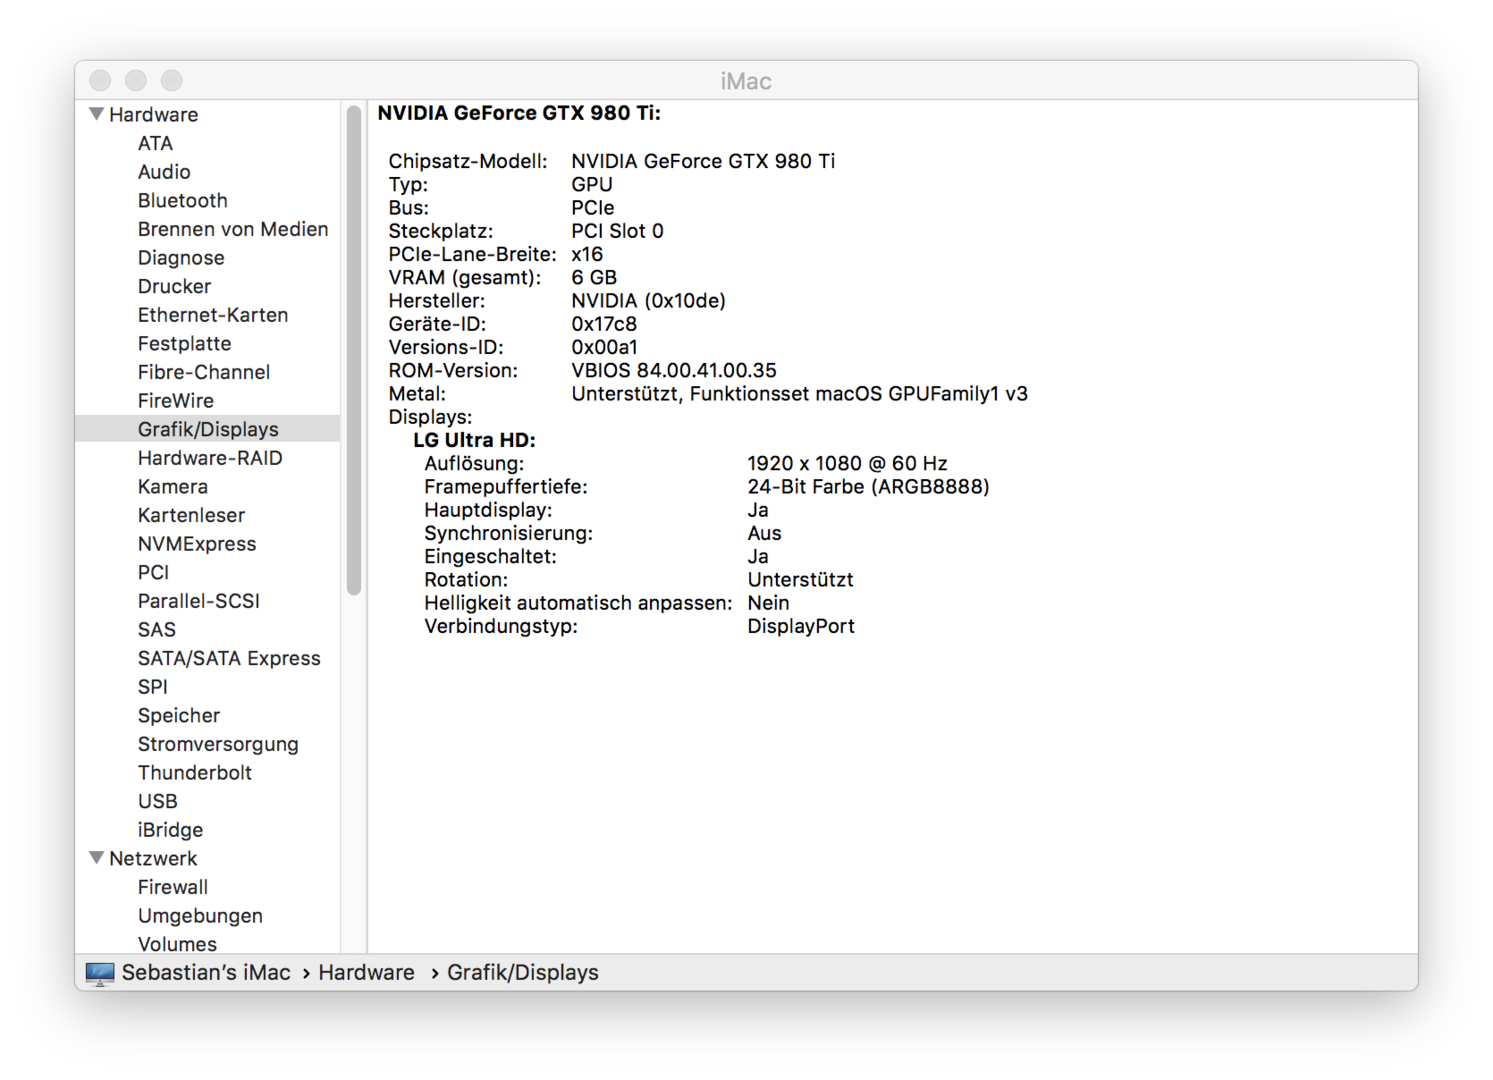
Task: Collapse the Netzwerk section triangle
Action: point(97,858)
